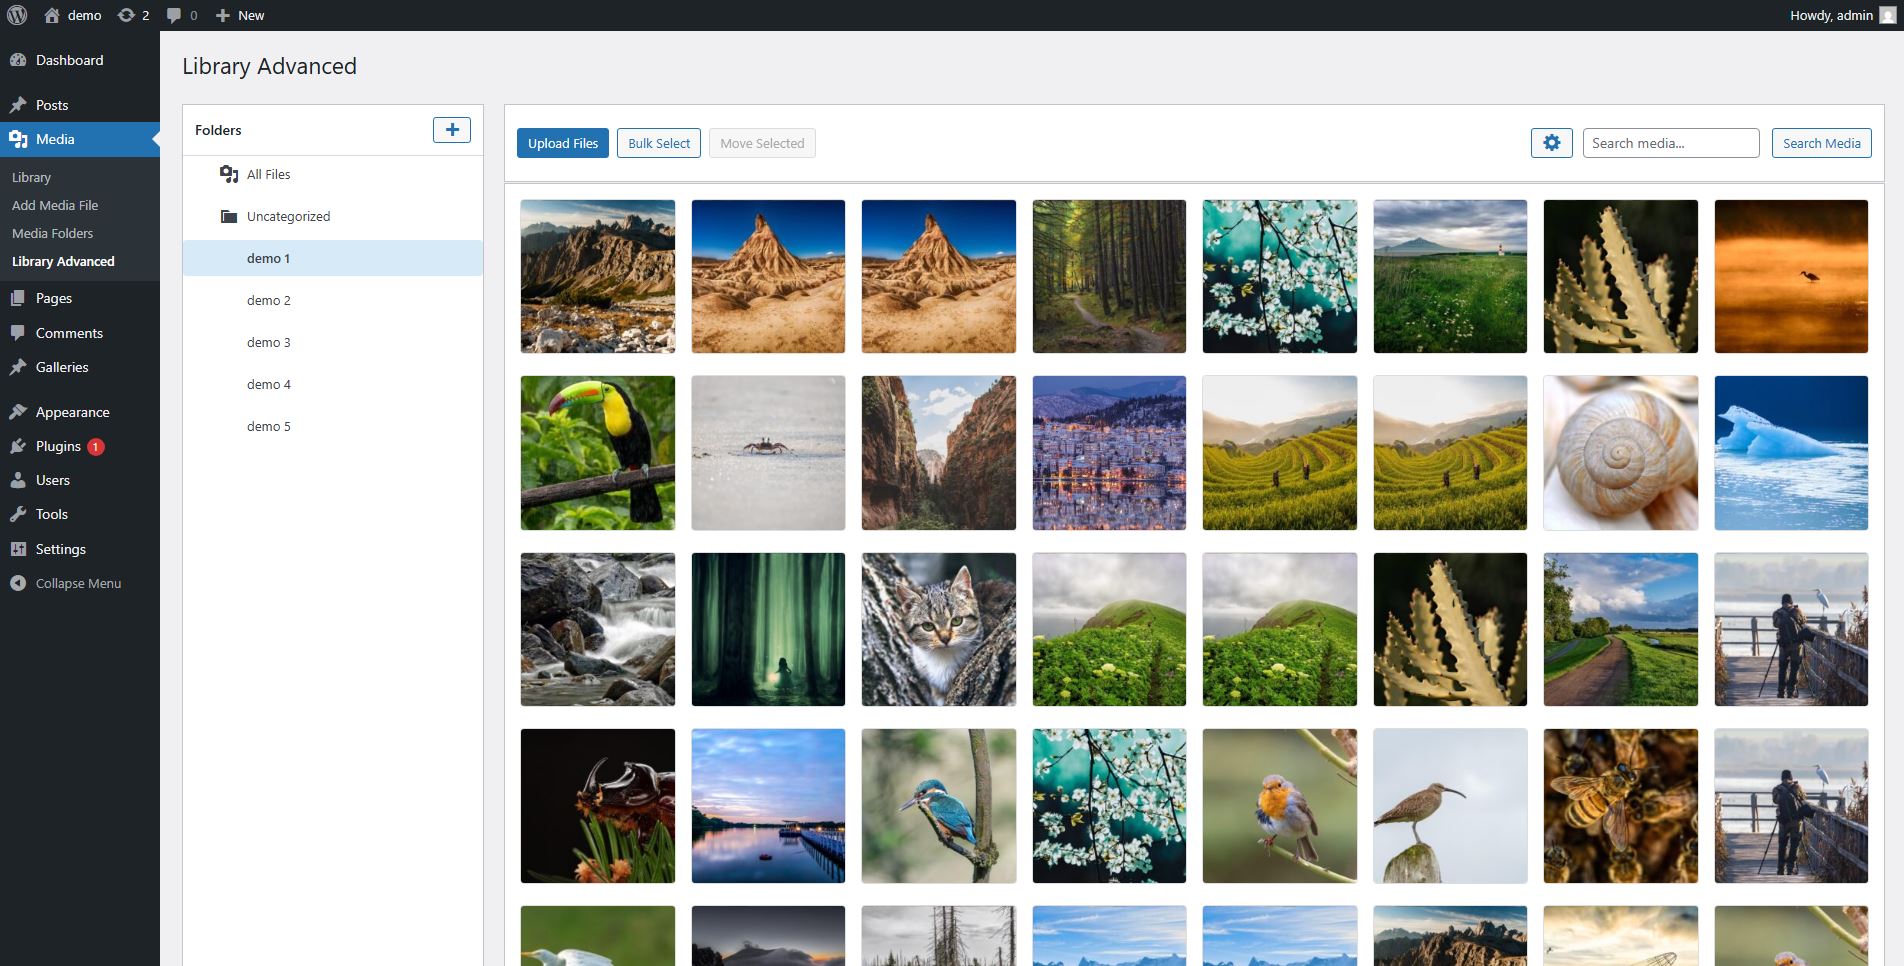Click the WordPress logo in the admin bar
1904x966 pixels.
(18, 15)
